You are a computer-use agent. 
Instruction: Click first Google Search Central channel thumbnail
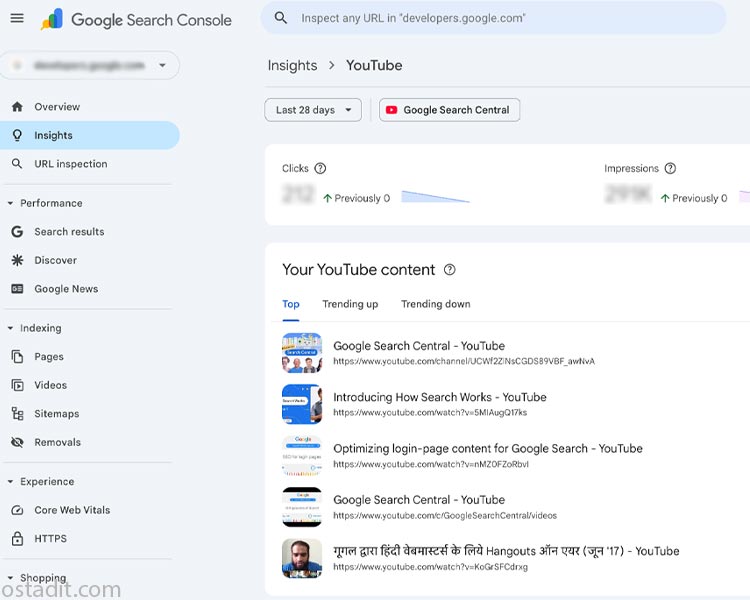[x=302, y=353]
